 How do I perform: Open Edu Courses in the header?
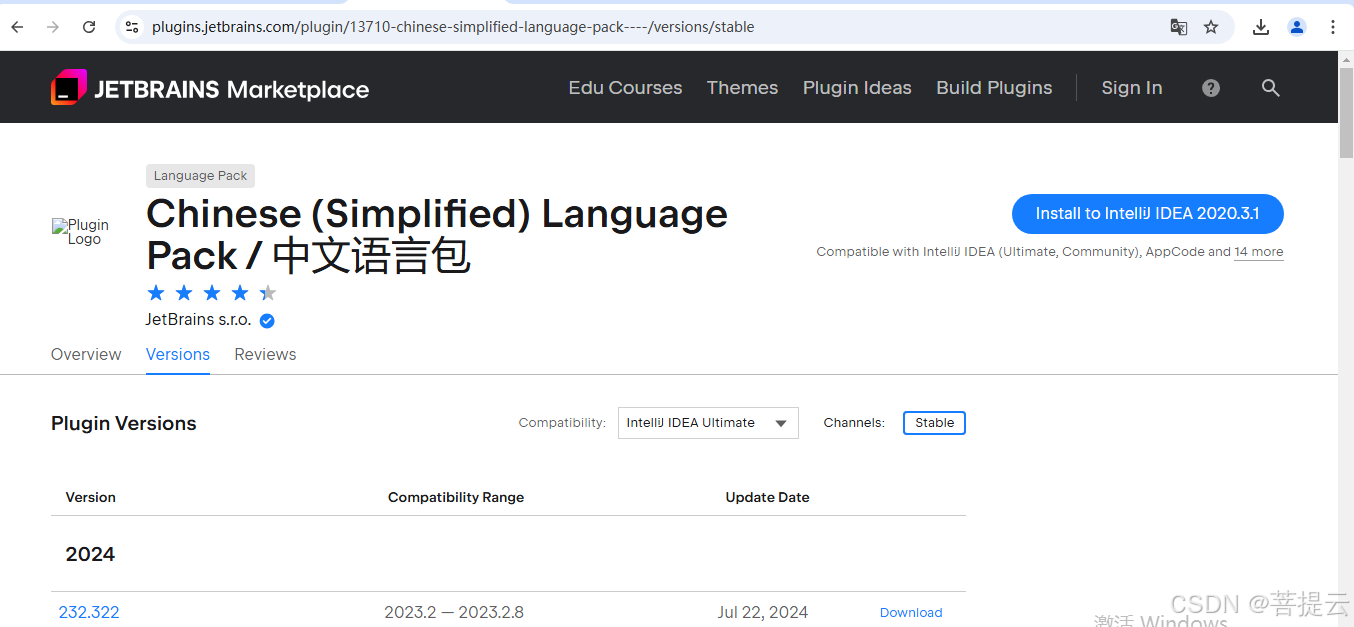[x=625, y=88]
